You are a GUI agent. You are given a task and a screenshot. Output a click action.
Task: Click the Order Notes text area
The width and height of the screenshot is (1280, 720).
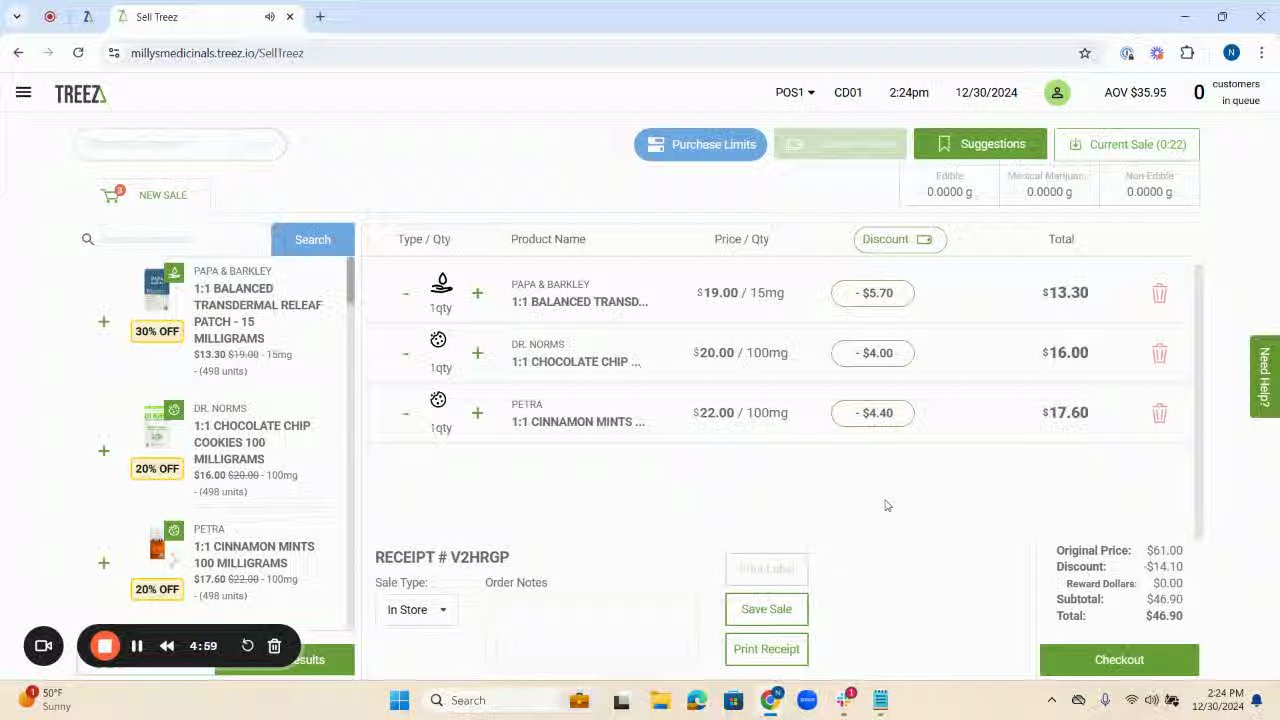(x=592, y=630)
